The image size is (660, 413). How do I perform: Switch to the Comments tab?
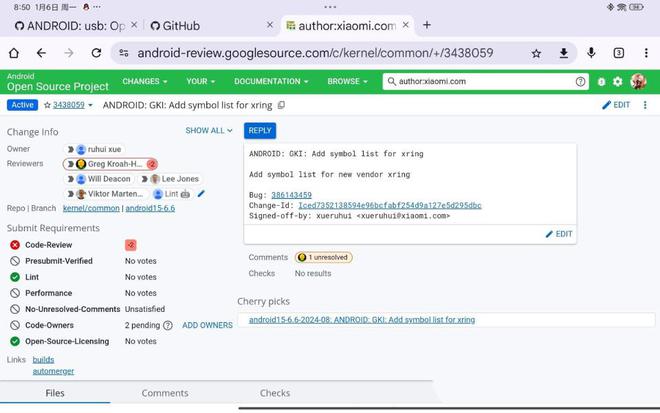pyautogui.click(x=165, y=393)
